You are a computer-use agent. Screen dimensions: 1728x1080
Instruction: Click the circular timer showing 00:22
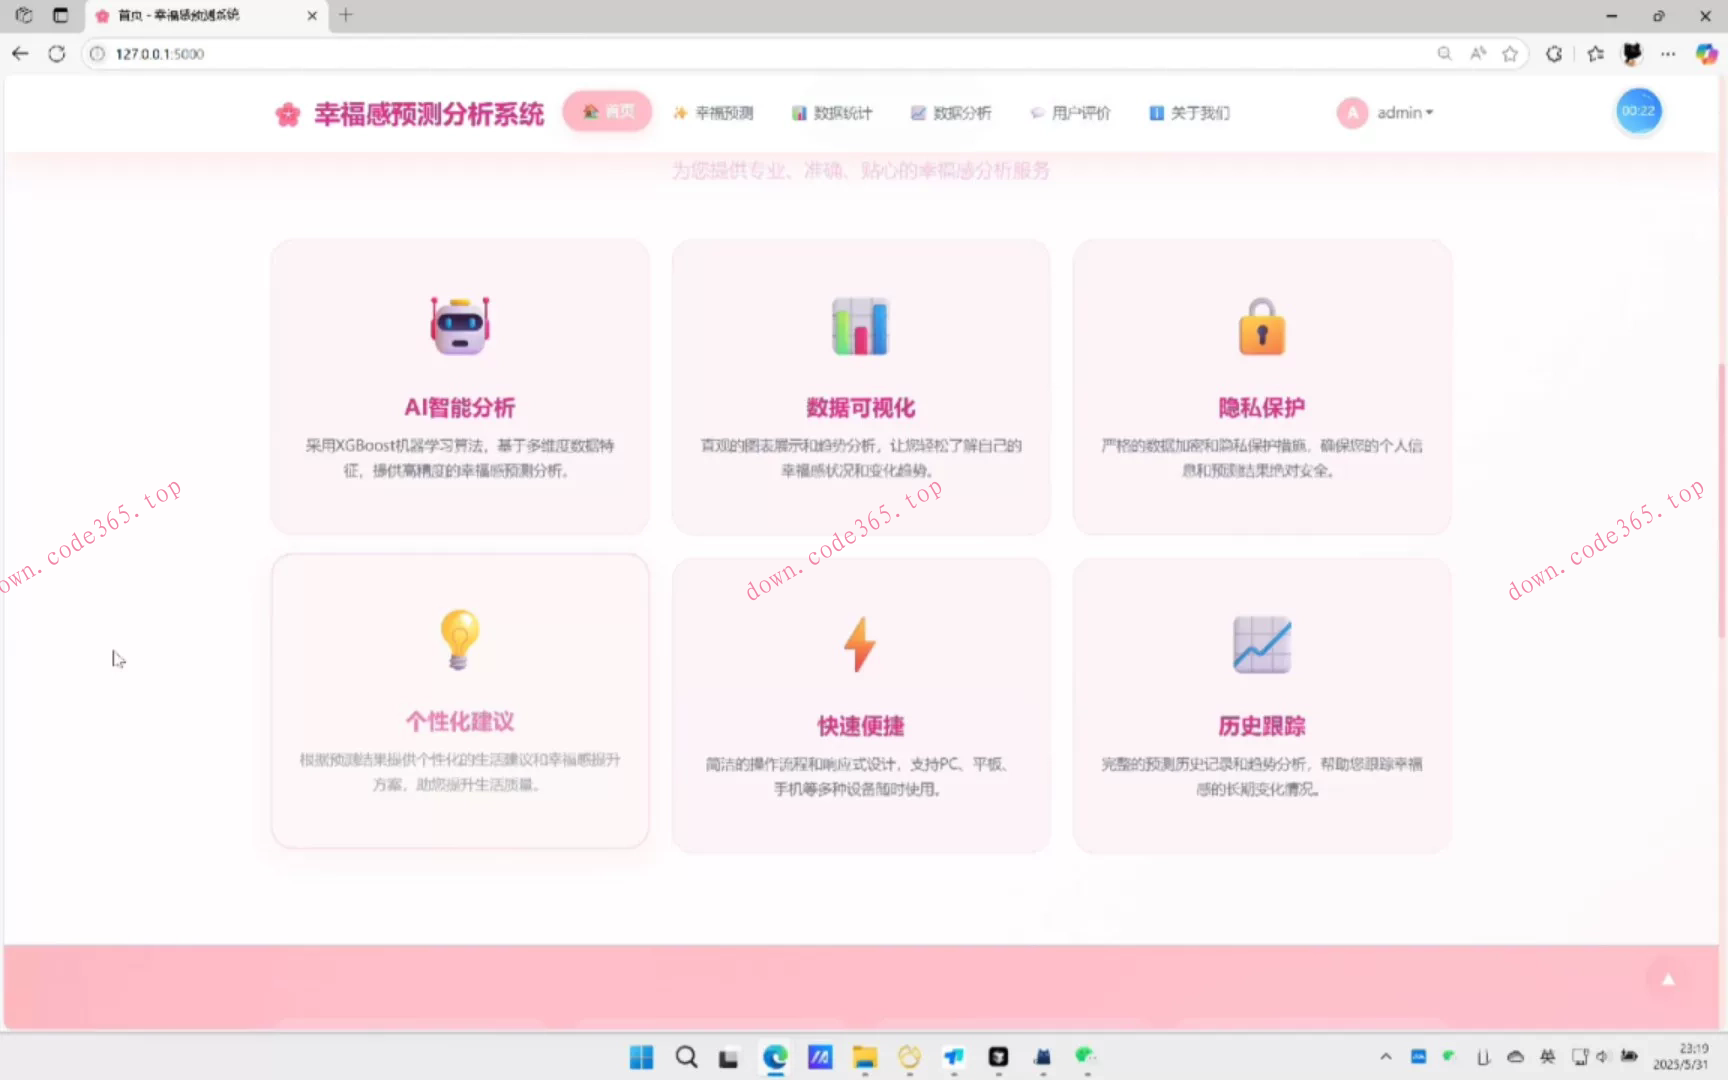tap(1638, 111)
